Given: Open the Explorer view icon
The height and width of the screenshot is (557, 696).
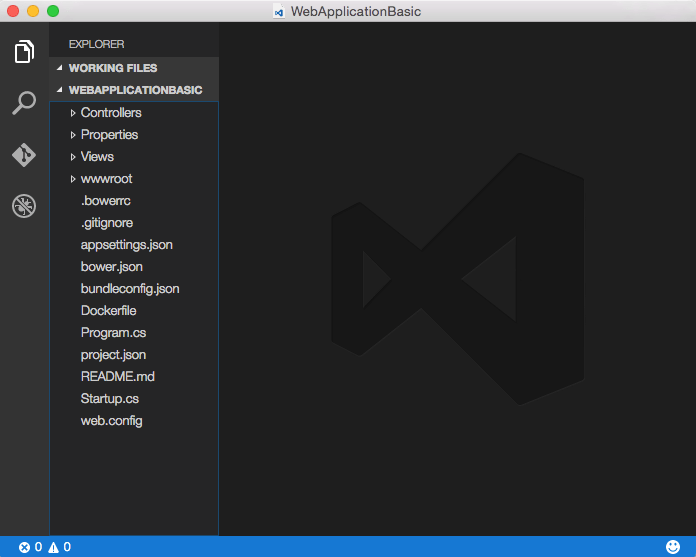Looking at the screenshot, I should click(x=24, y=51).
